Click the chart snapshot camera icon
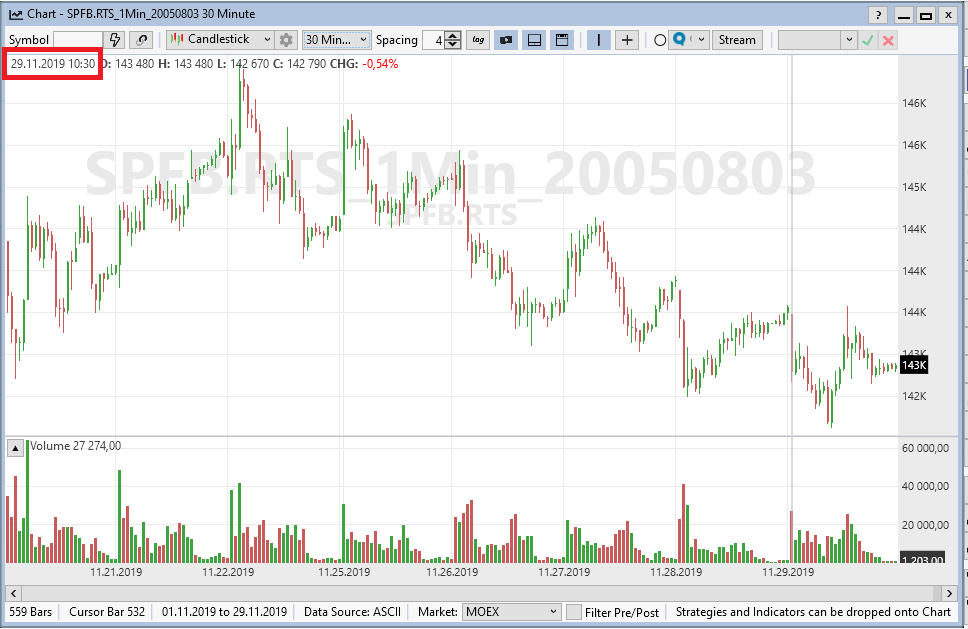 tap(506, 39)
